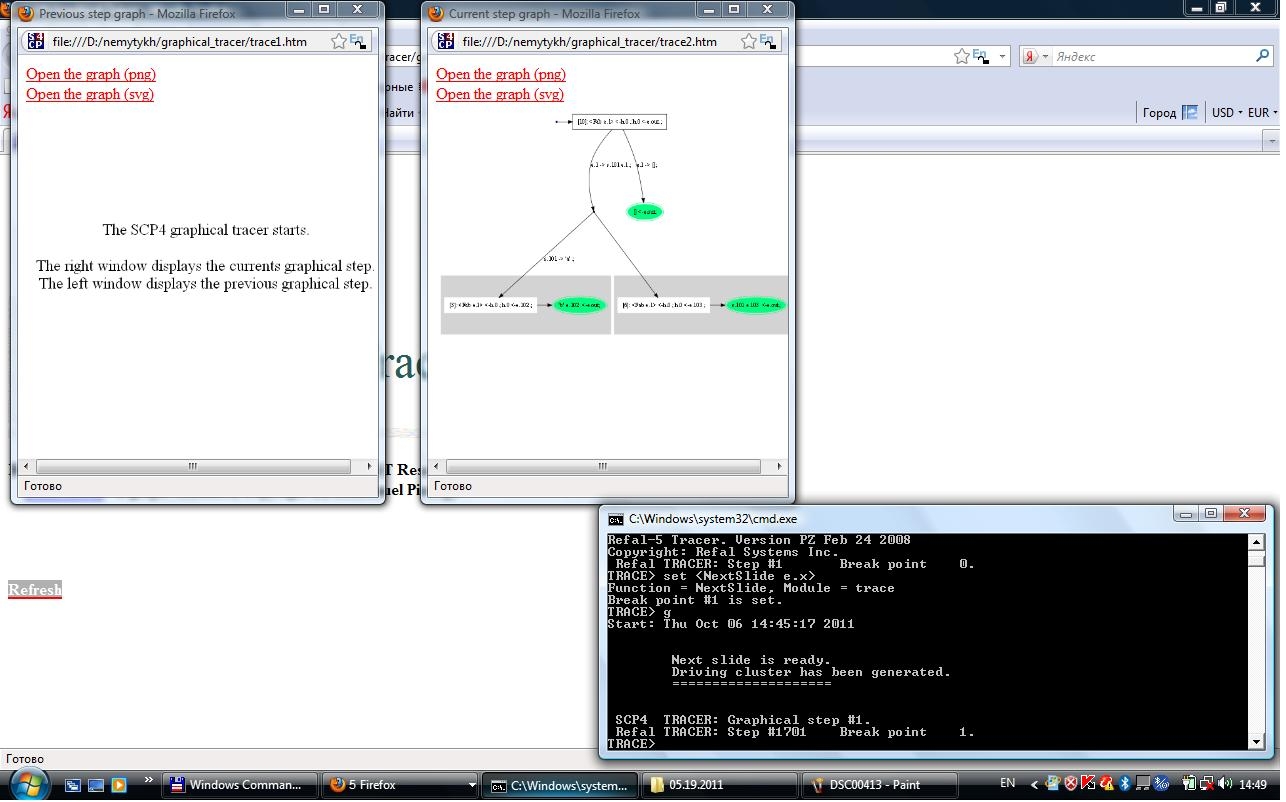Click the S4CP site icon for trace2.htm
Screen dimensions: 1286x802
(x=445, y=42)
